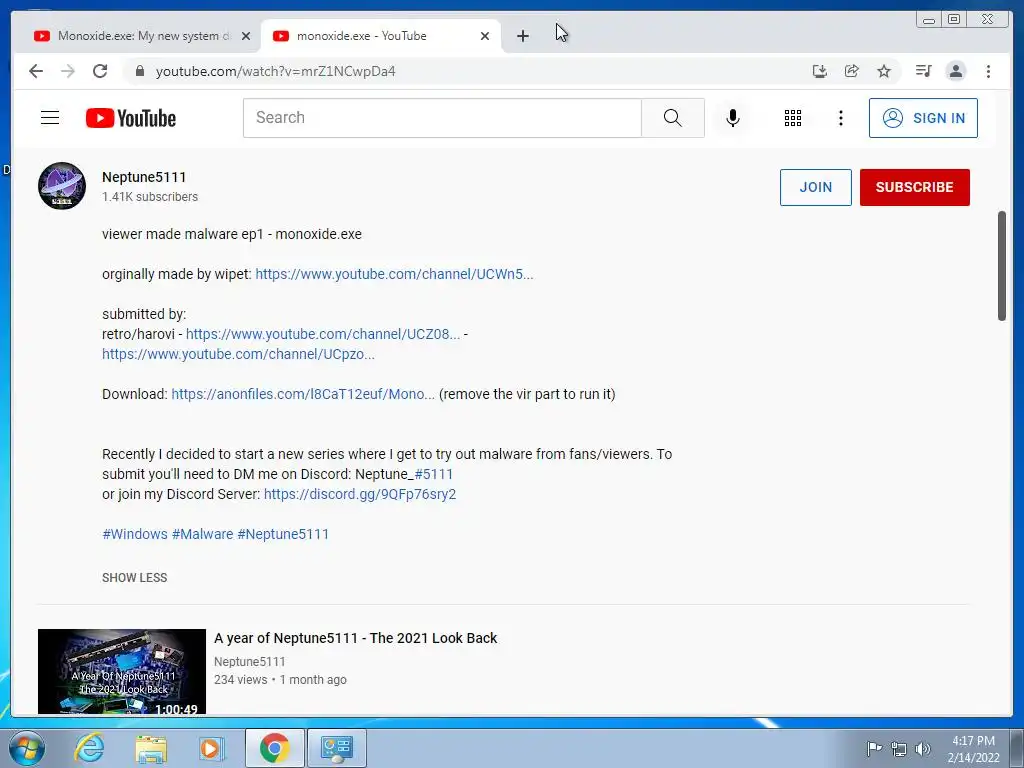Open Windows Media Player from taskbar
The height and width of the screenshot is (768, 1024).
tap(211, 748)
